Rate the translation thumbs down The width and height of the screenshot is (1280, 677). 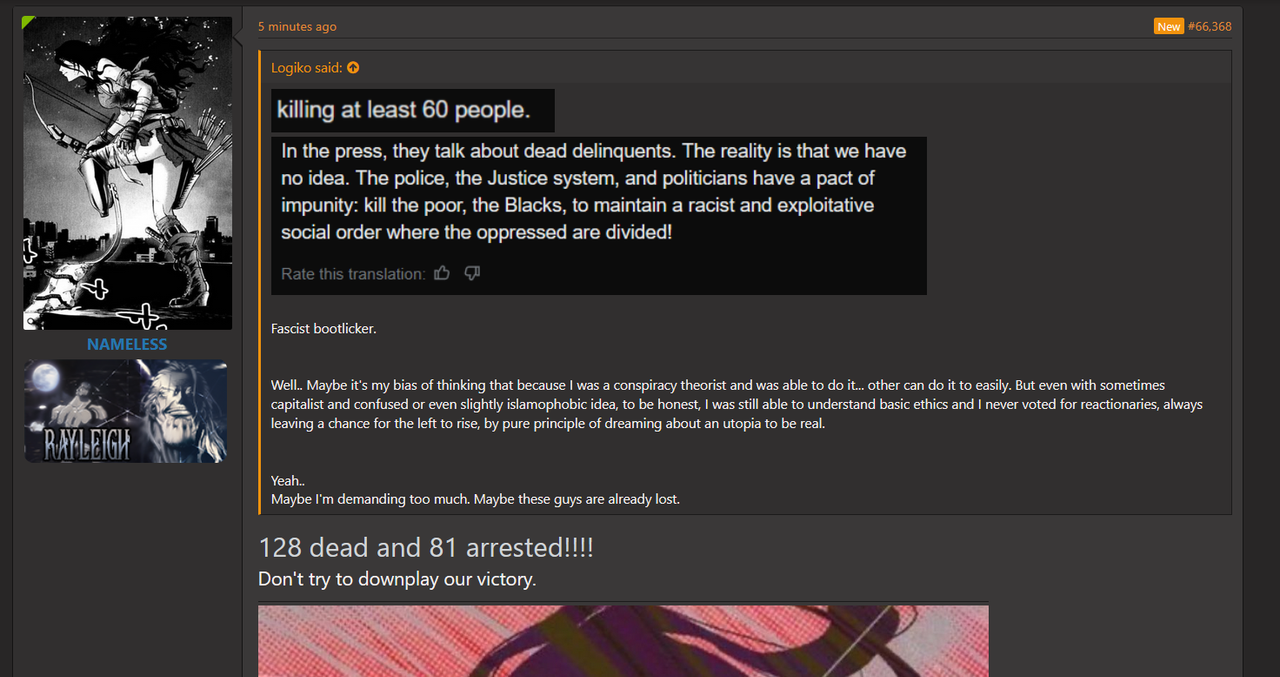click(472, 273)
